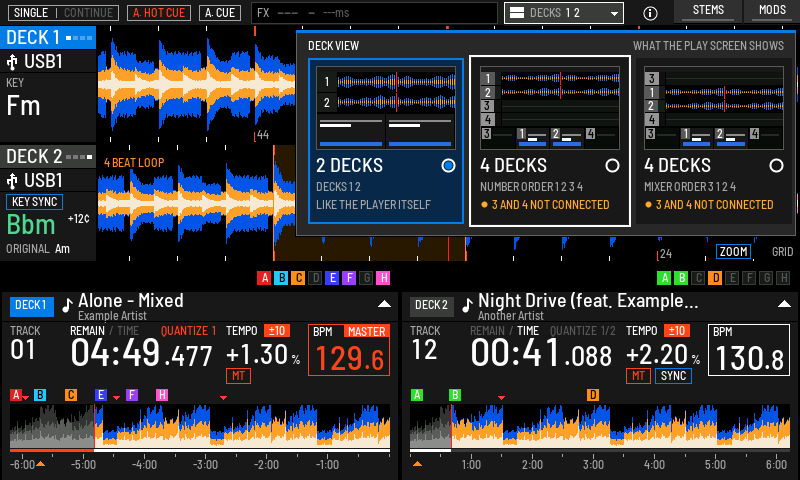800x480 pixels.
Task: Click the info icon in top bar
Action: pos(650,13)
